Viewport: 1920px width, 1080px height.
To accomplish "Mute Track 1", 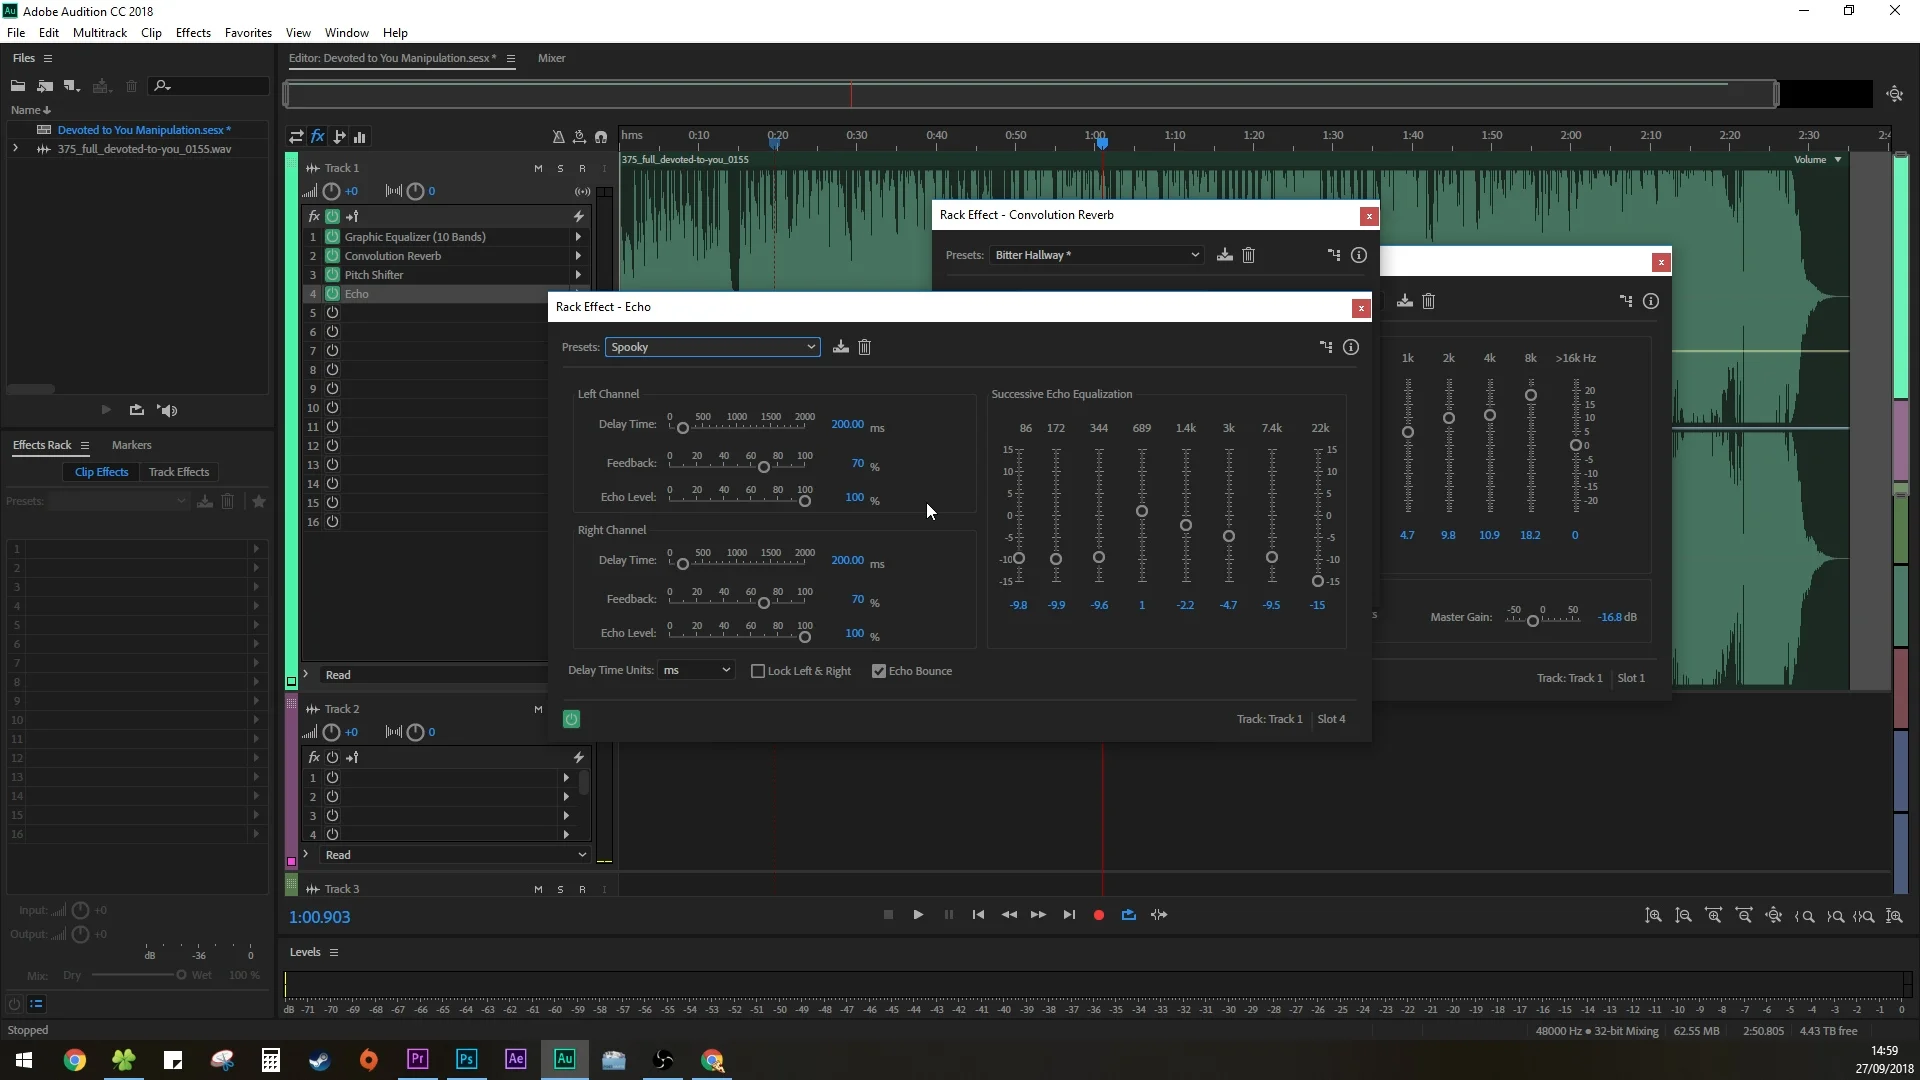I will (x=538, y=168).
